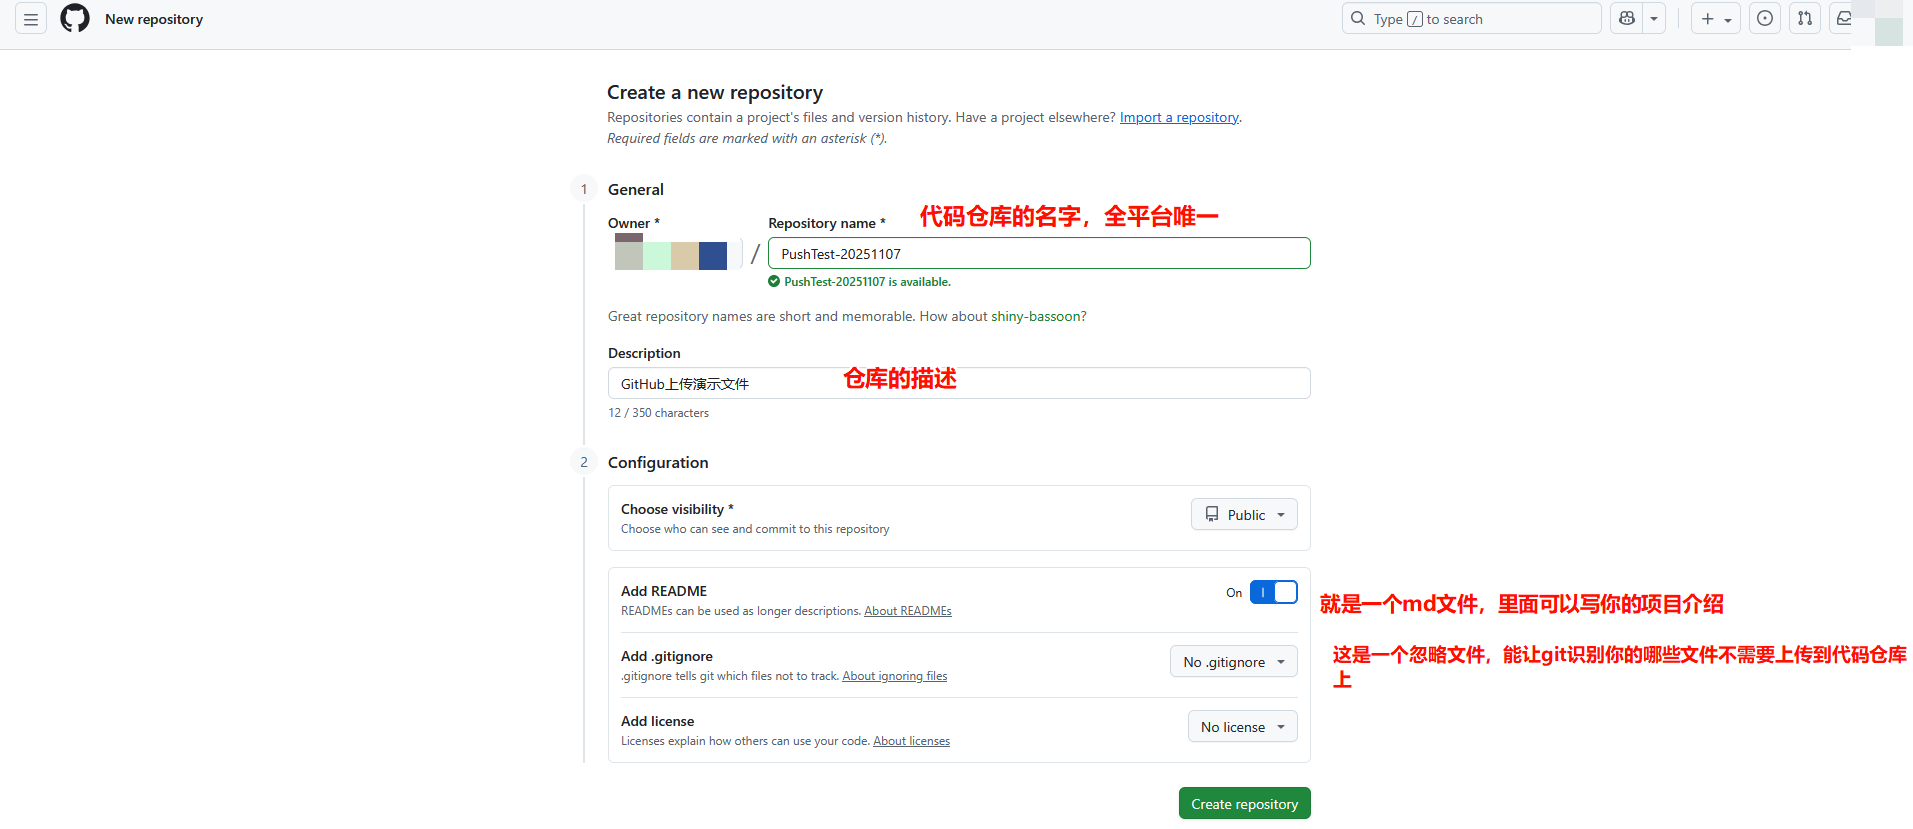This screenshot has width=1913, height=829.
Task: Open the About ignoring files link
Action: [895, 676]
